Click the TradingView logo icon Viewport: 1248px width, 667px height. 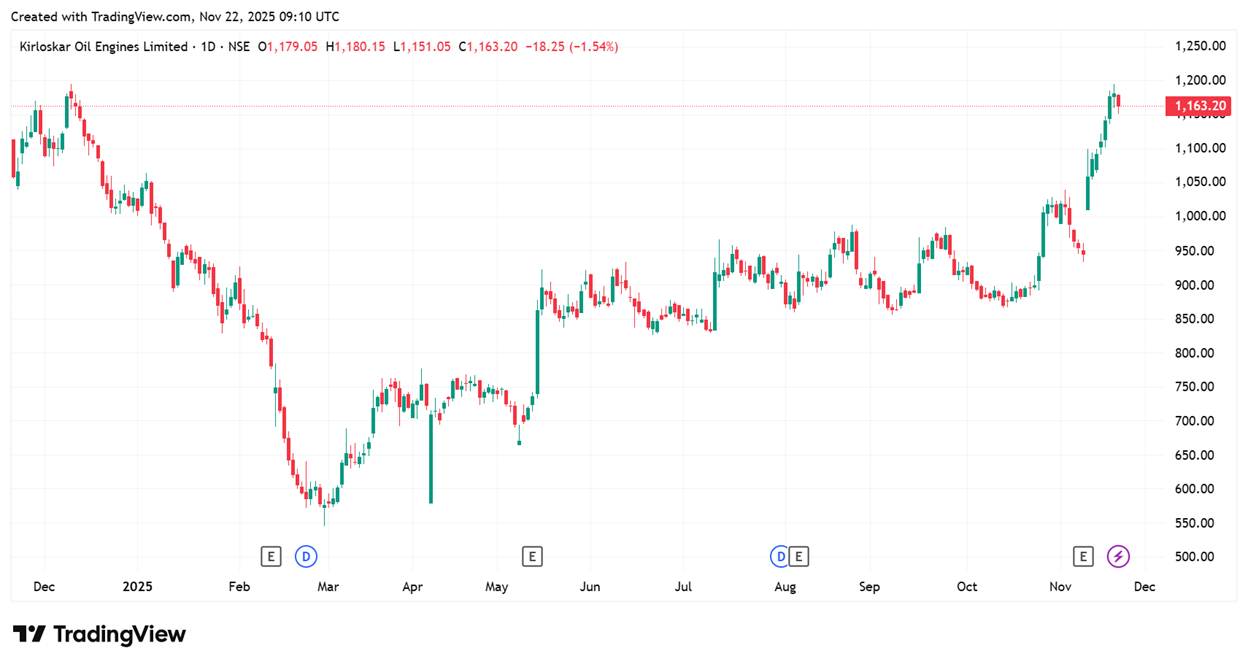(29, 634)
